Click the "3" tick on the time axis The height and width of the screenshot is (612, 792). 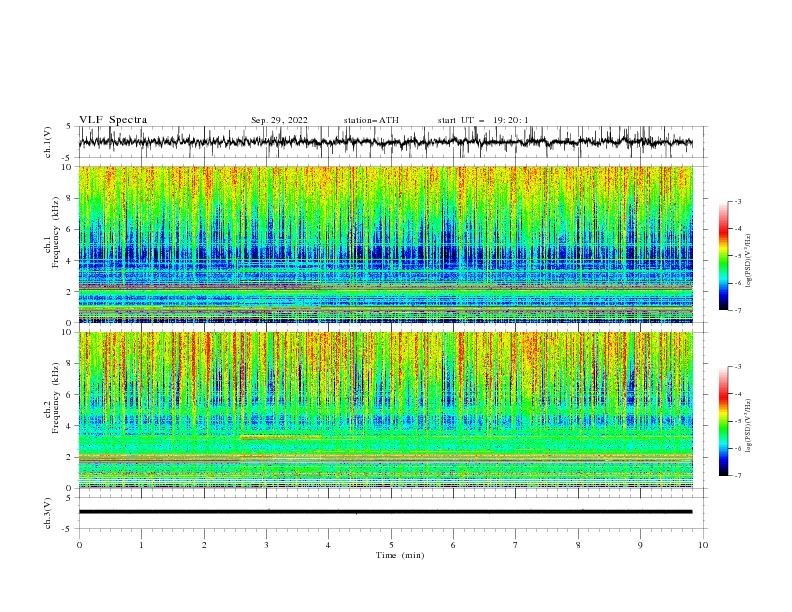pyautogui.click(x=266, y=545)
